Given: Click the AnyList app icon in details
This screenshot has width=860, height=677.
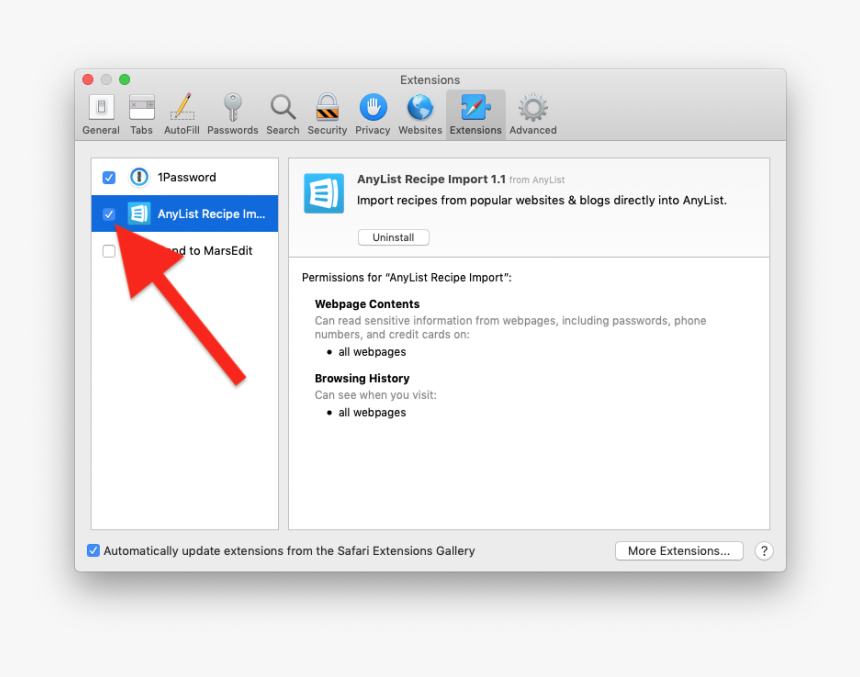Looking at the screenshot, I should 323,193.
